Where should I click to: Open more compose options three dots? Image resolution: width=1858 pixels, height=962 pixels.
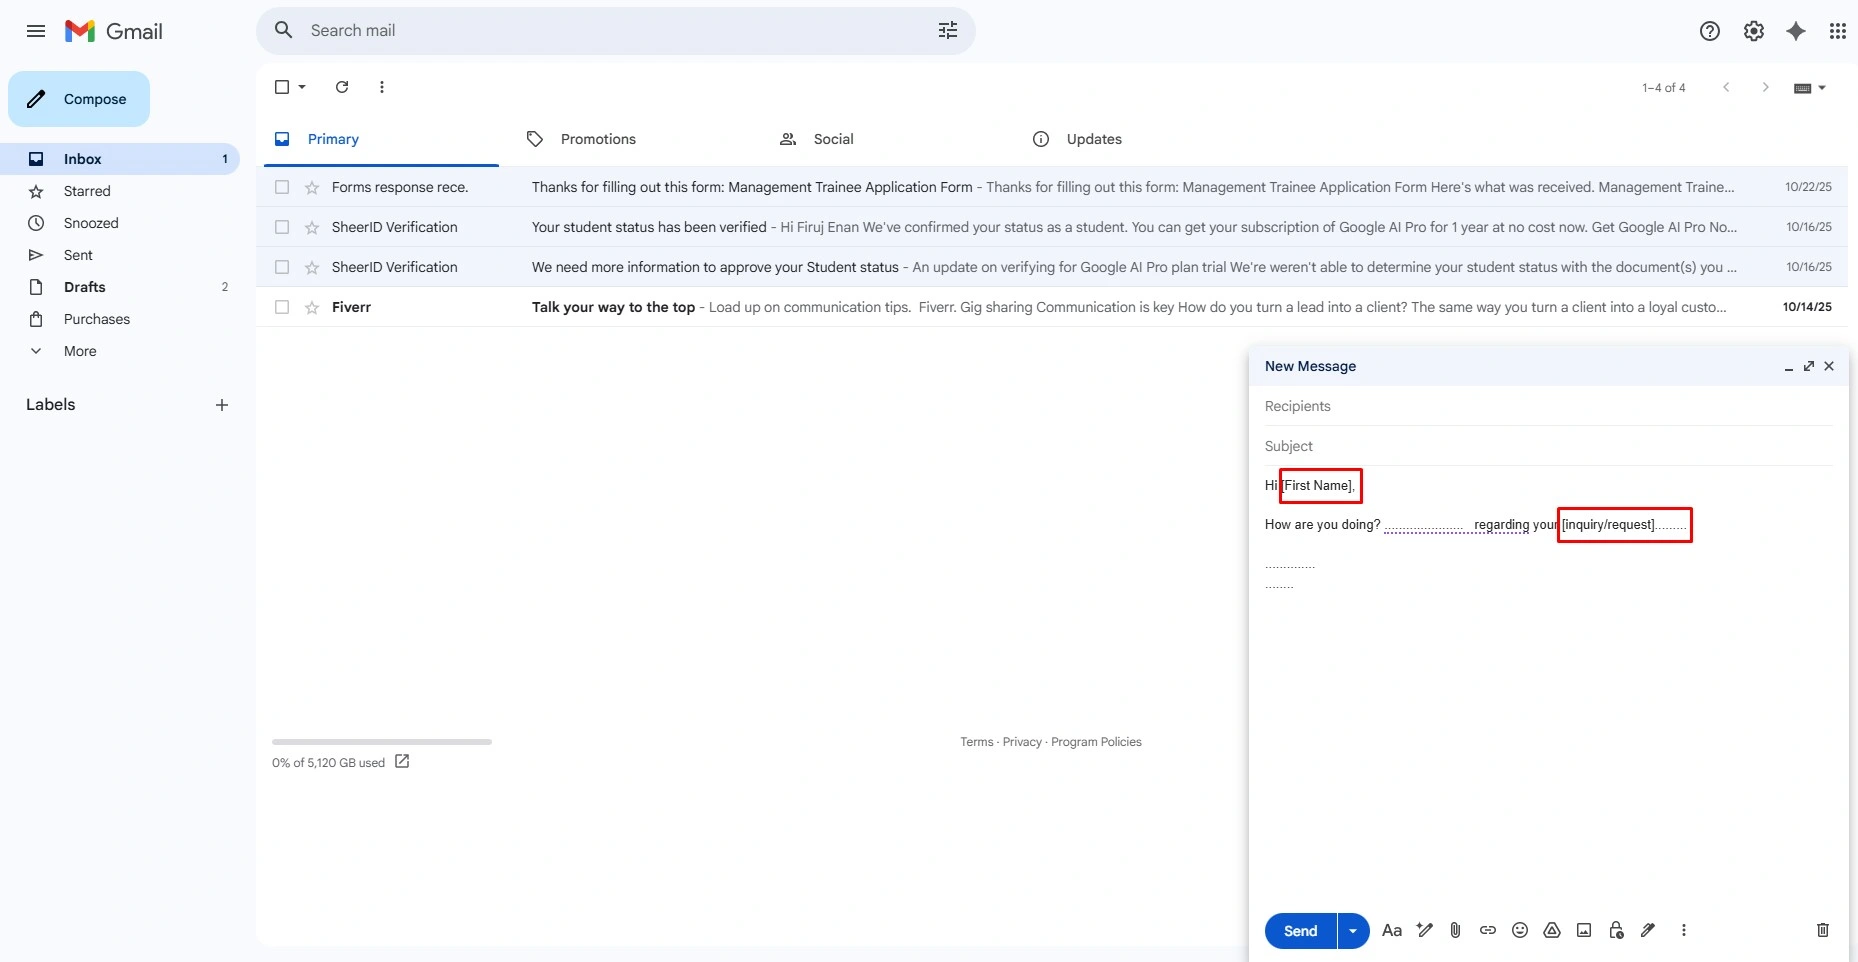click(1684, 930)
